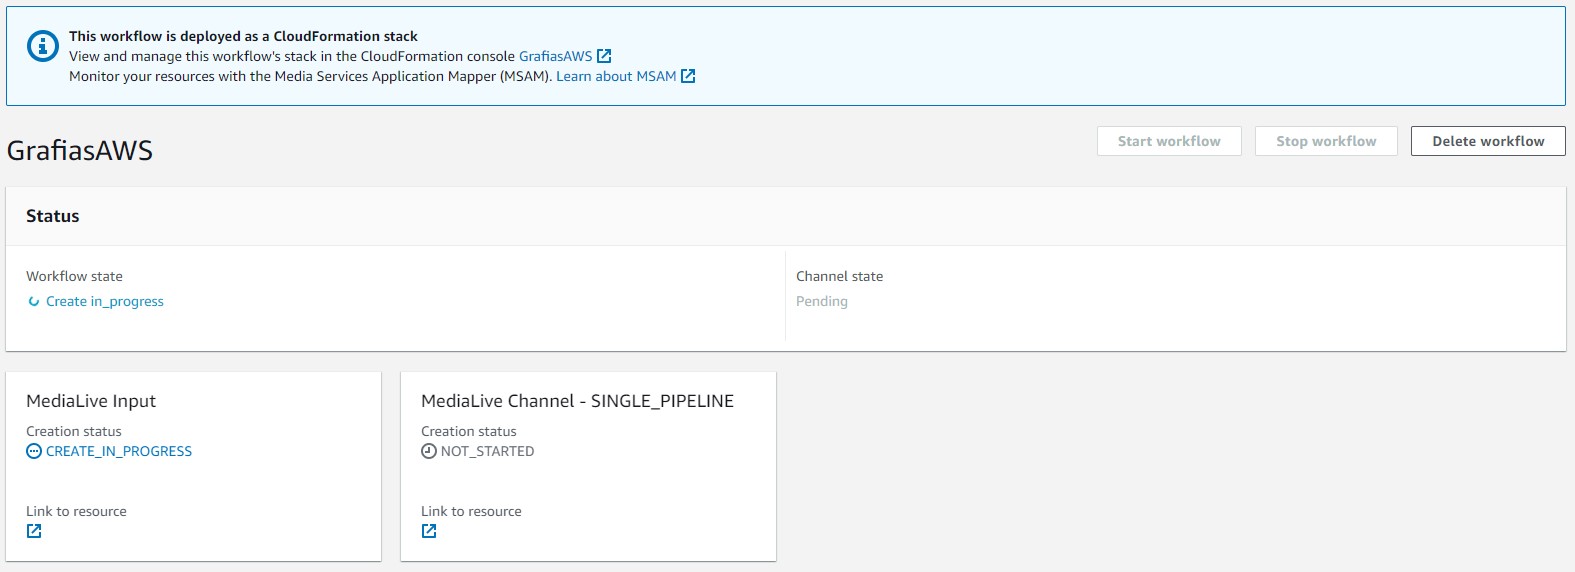Click the CREATE_IN_PROGRESS status icon for MediaLive Input

tap(34, 451)
